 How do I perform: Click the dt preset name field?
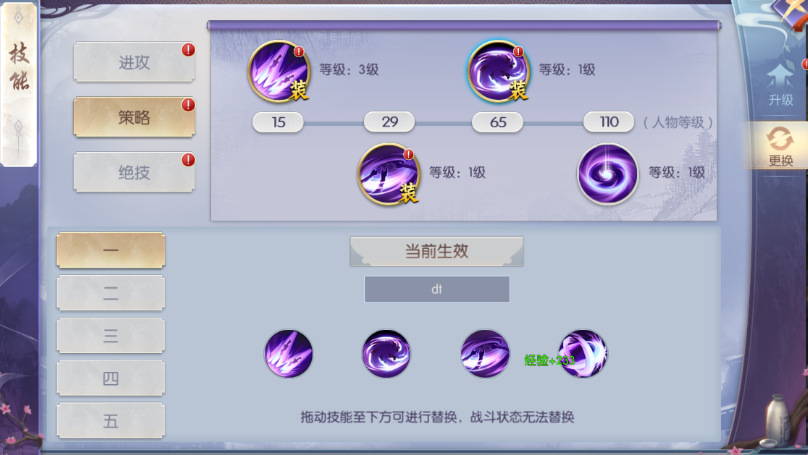point(436,289)
